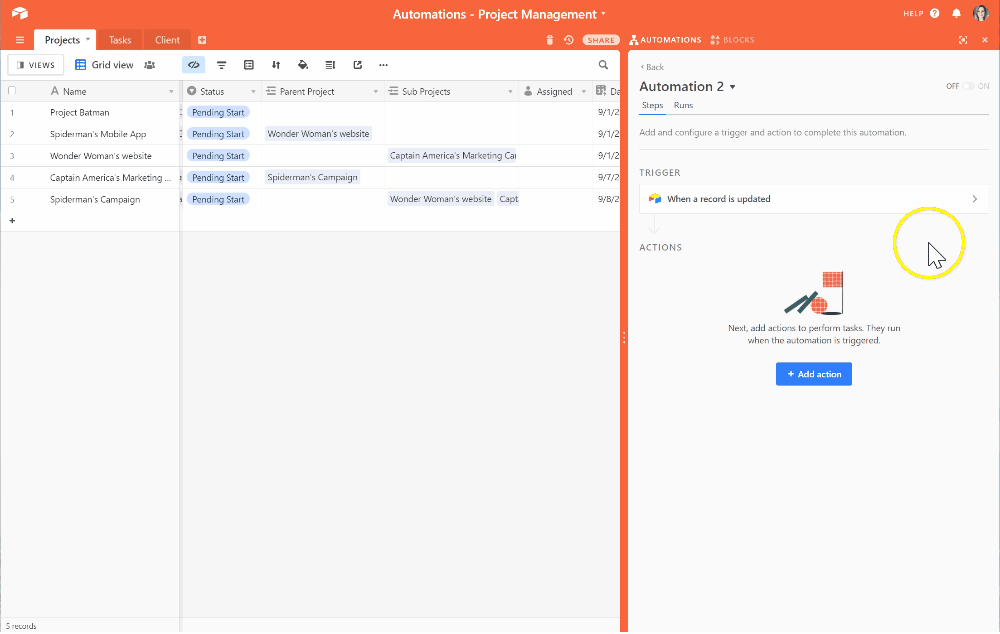
Task: Open the row coloring paint bucket
Action: 303,65
